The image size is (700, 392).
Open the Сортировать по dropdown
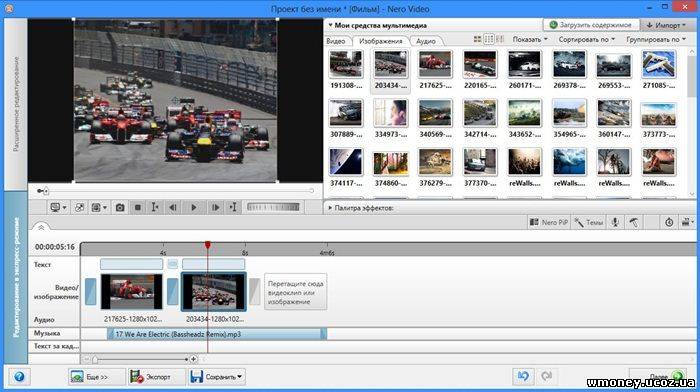point(587,40)
